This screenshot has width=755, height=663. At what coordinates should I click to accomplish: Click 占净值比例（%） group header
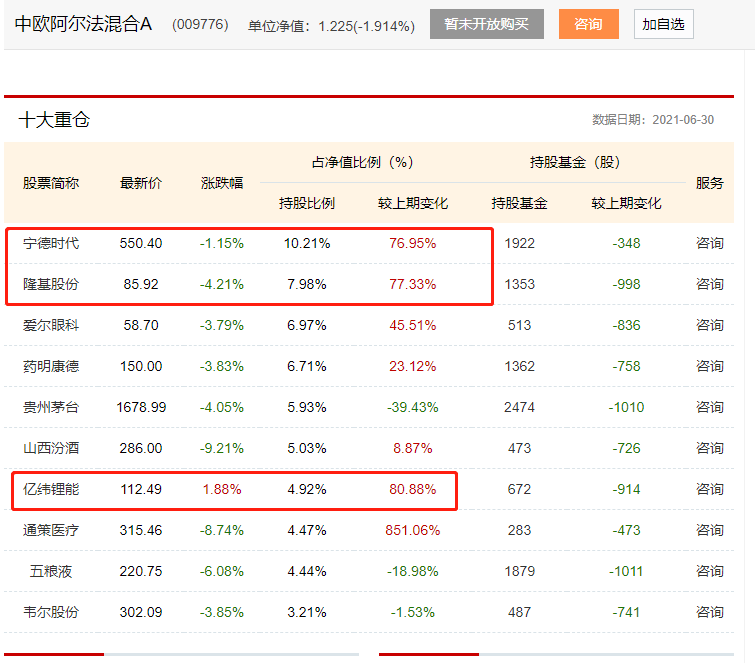(363, 162)
